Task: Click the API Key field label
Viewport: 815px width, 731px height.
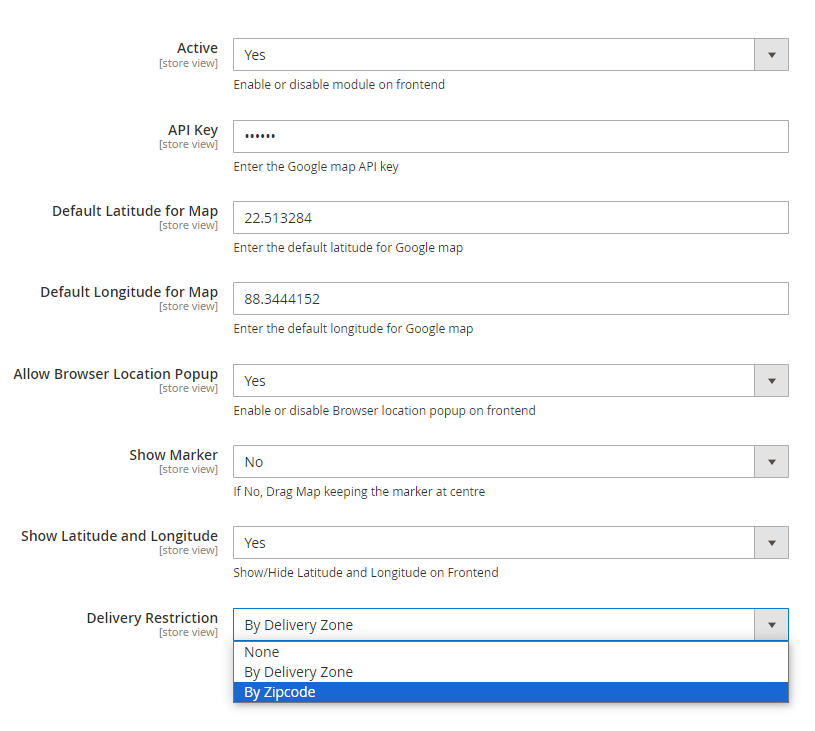Action: 192,130
